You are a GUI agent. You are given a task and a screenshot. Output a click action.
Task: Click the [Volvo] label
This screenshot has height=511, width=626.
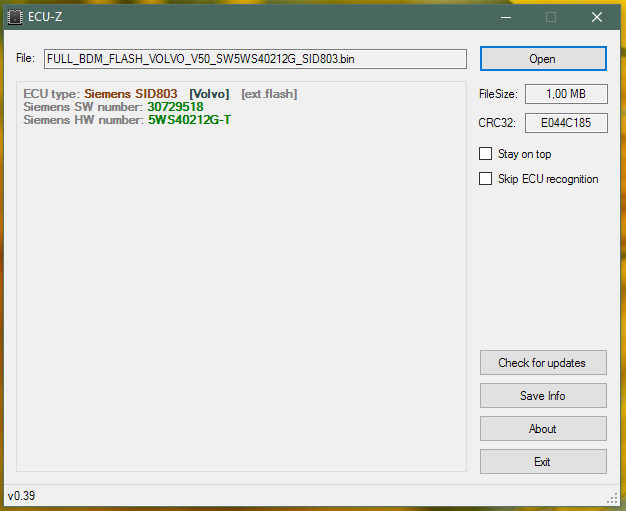[209, 94]
